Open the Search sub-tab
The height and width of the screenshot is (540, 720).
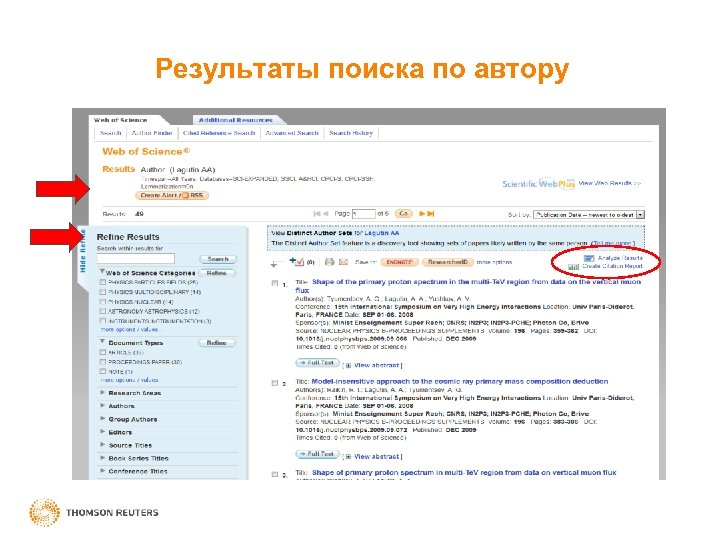[x=111, y=133]
